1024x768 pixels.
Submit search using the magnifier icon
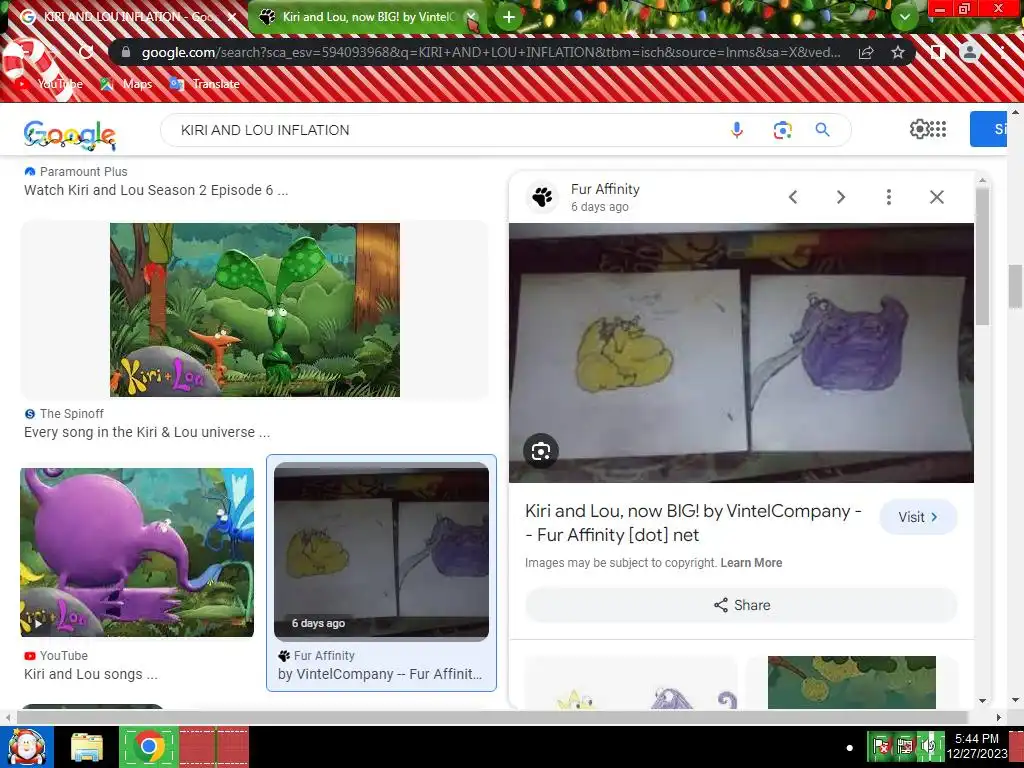click(x=823, y=129)
